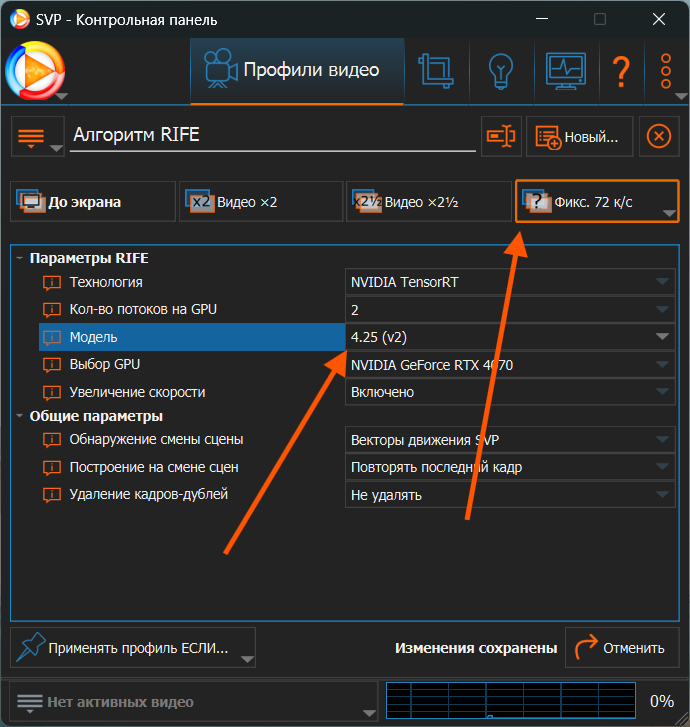Select the Видео ×2 frame rate mode

[261, 202]
